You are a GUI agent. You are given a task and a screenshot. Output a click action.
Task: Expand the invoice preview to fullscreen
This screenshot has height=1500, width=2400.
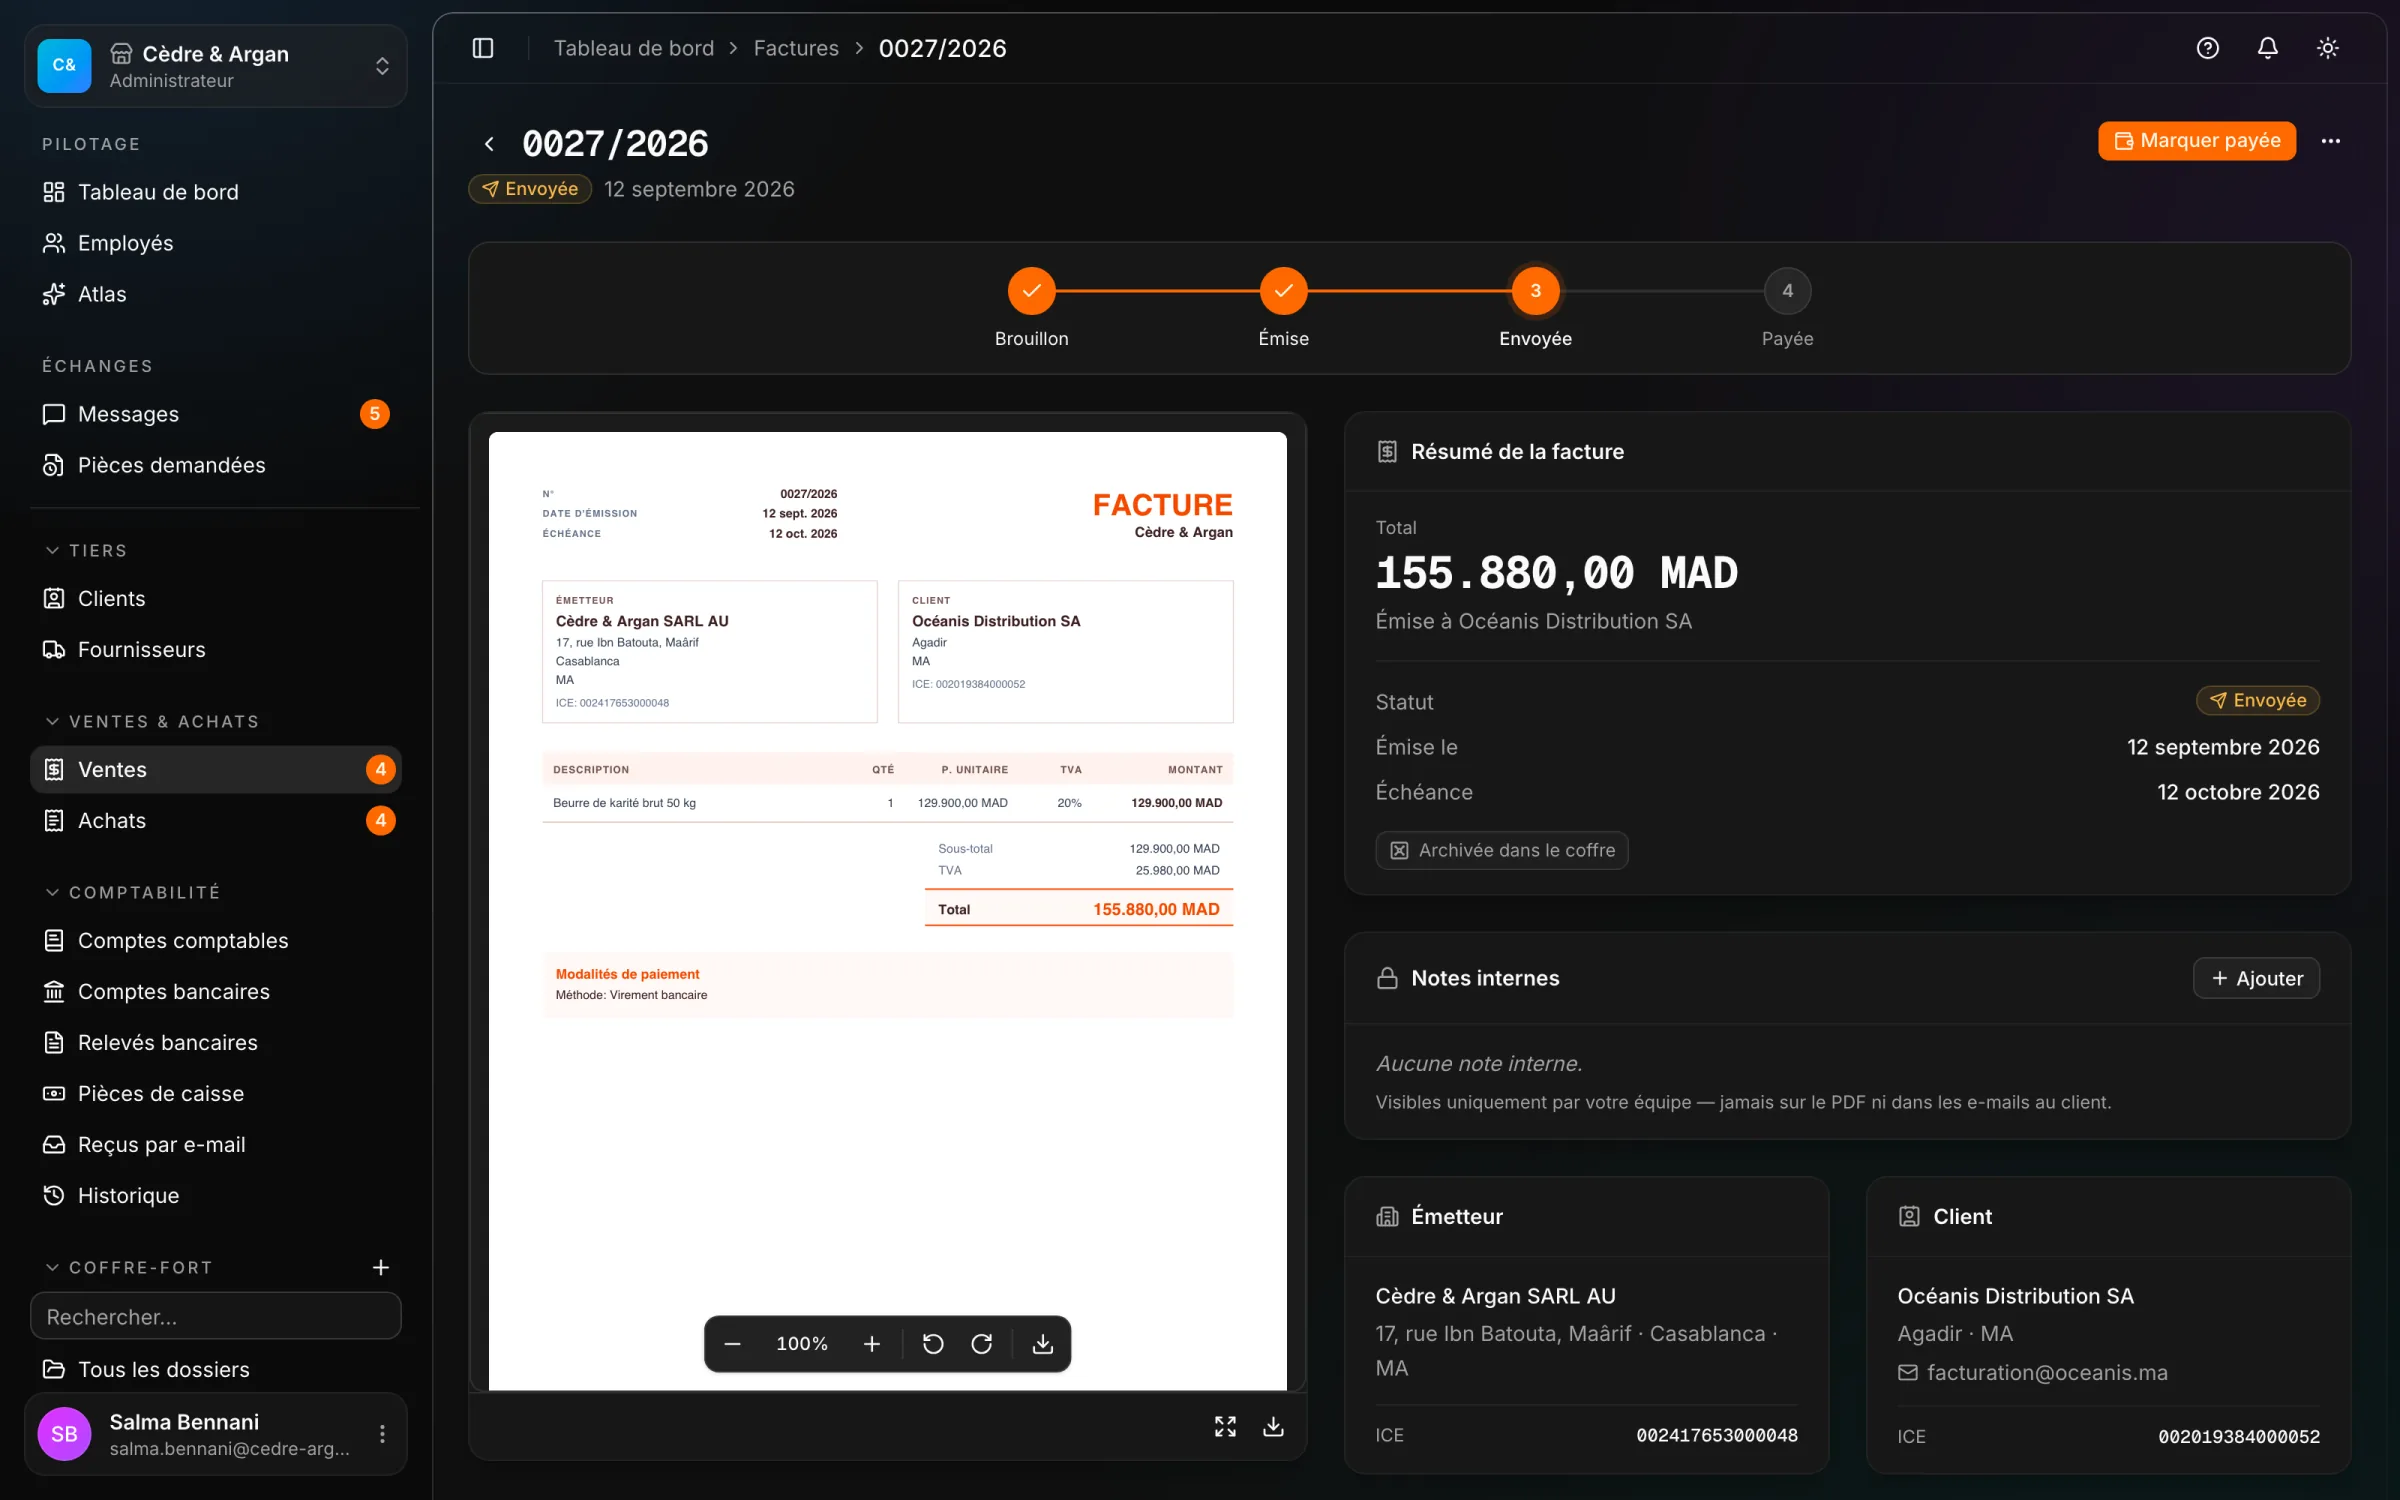point(1225,1426)
